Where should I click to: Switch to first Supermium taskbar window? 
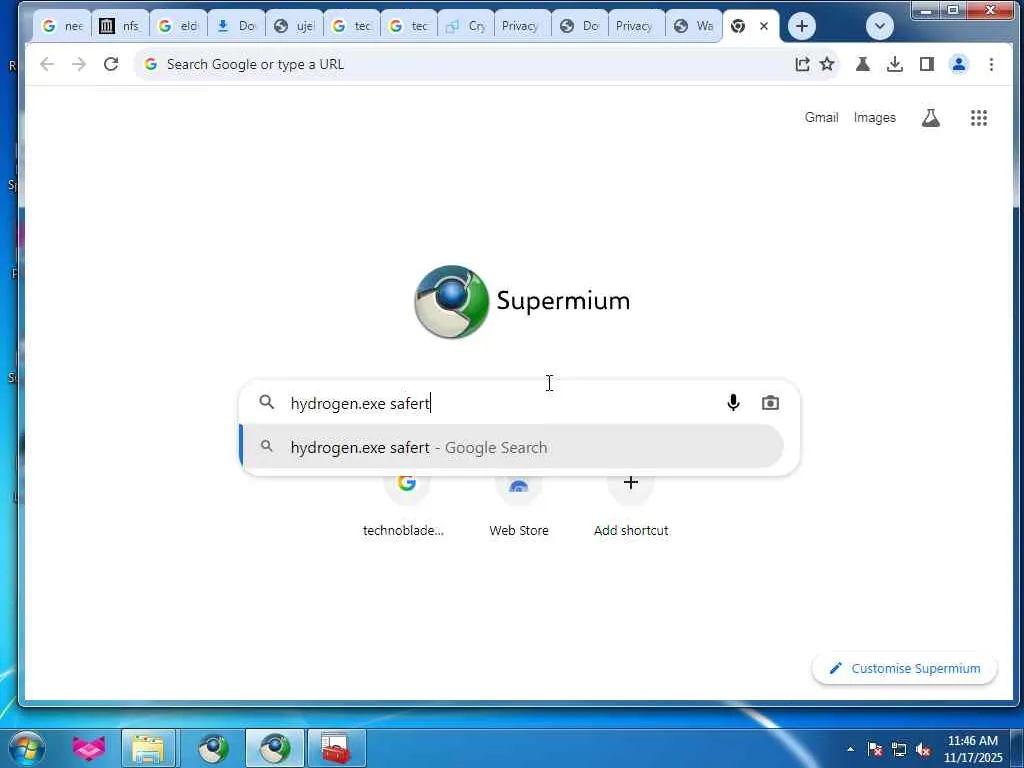click(213, 748)
